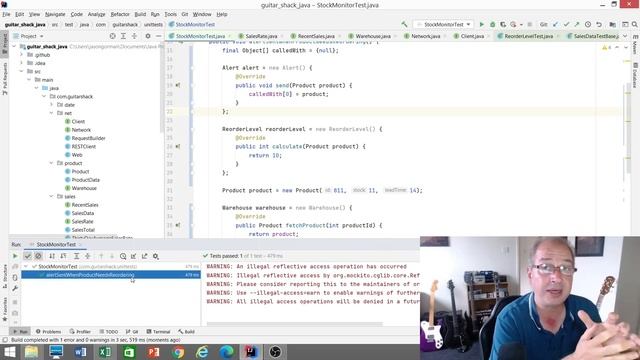Start debugging with the bug icon

click(x=492, y=24)
